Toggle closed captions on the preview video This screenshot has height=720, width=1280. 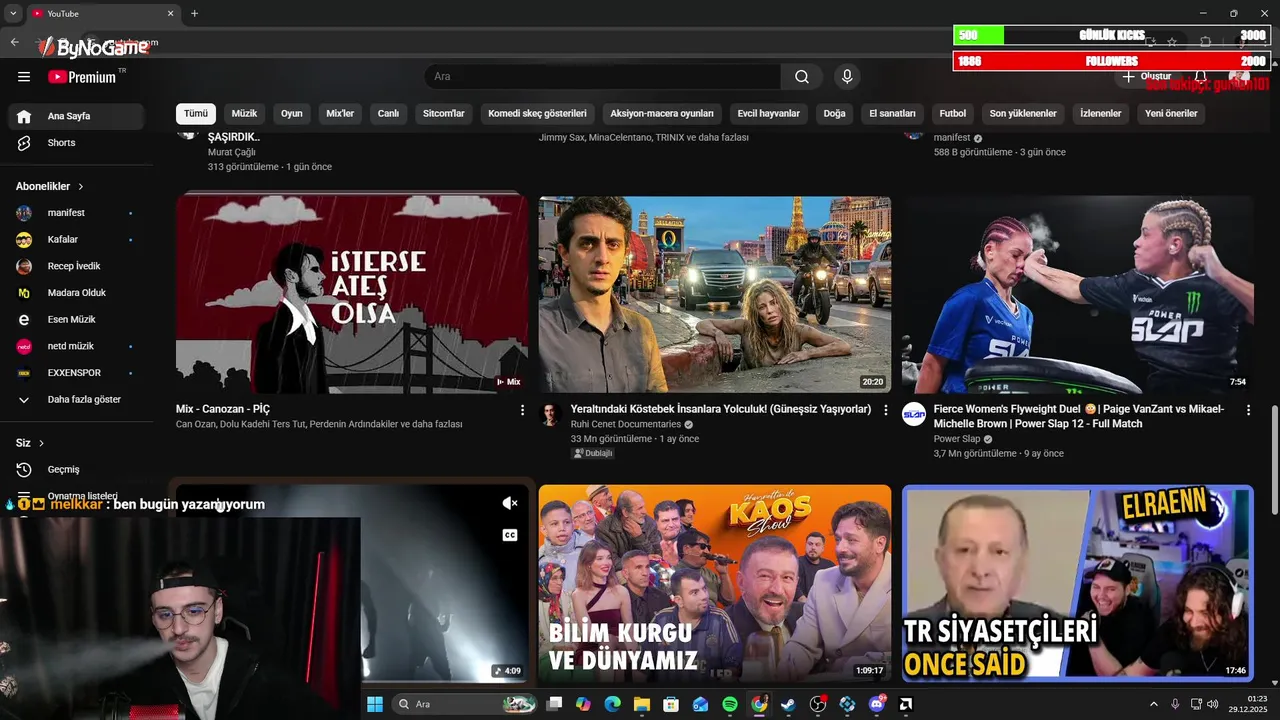510,535
